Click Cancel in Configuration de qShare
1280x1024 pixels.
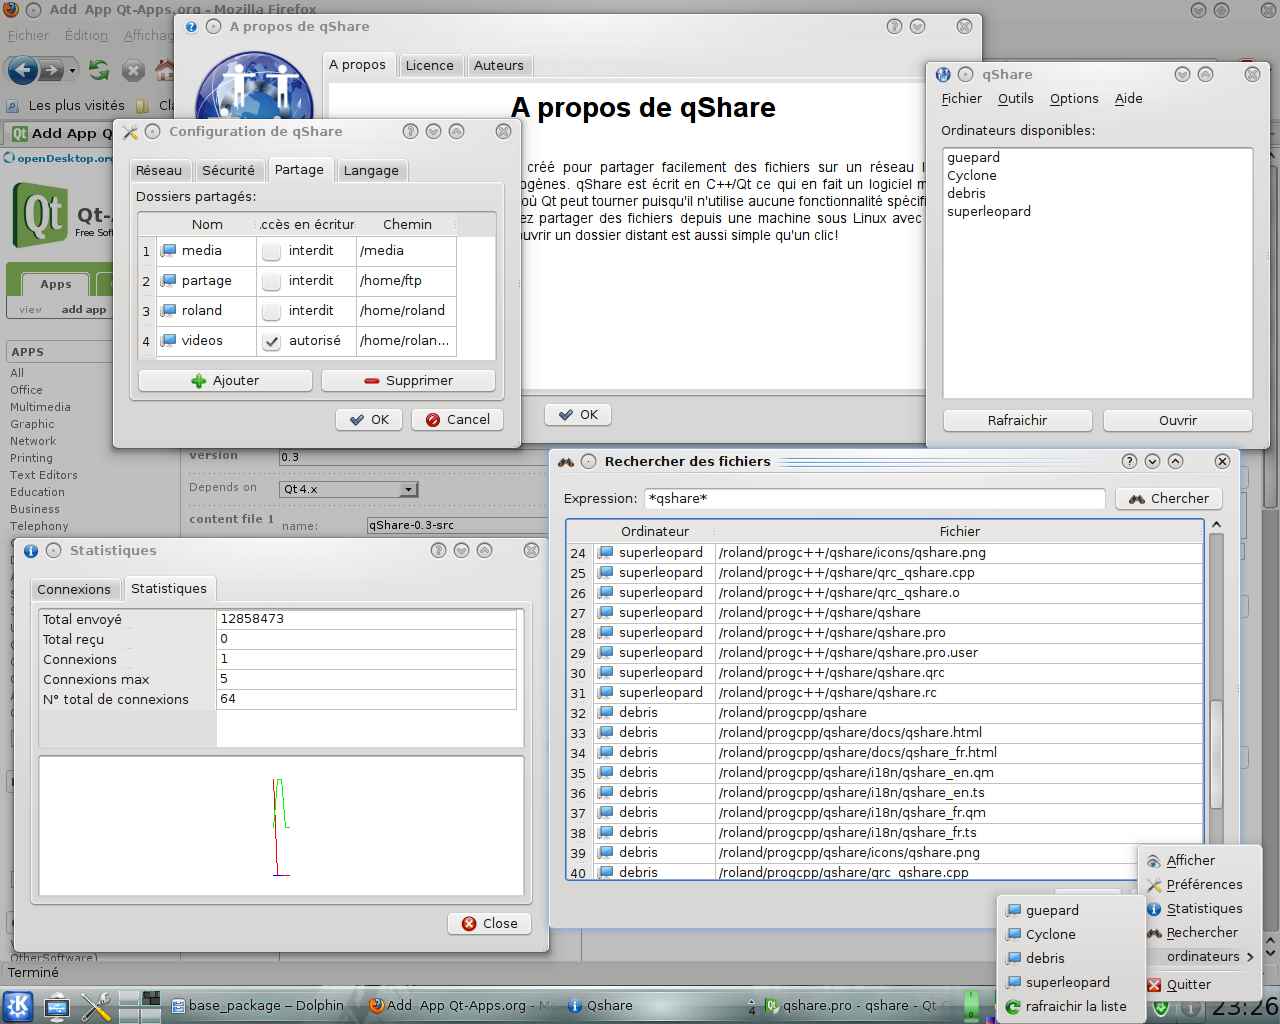458,419
